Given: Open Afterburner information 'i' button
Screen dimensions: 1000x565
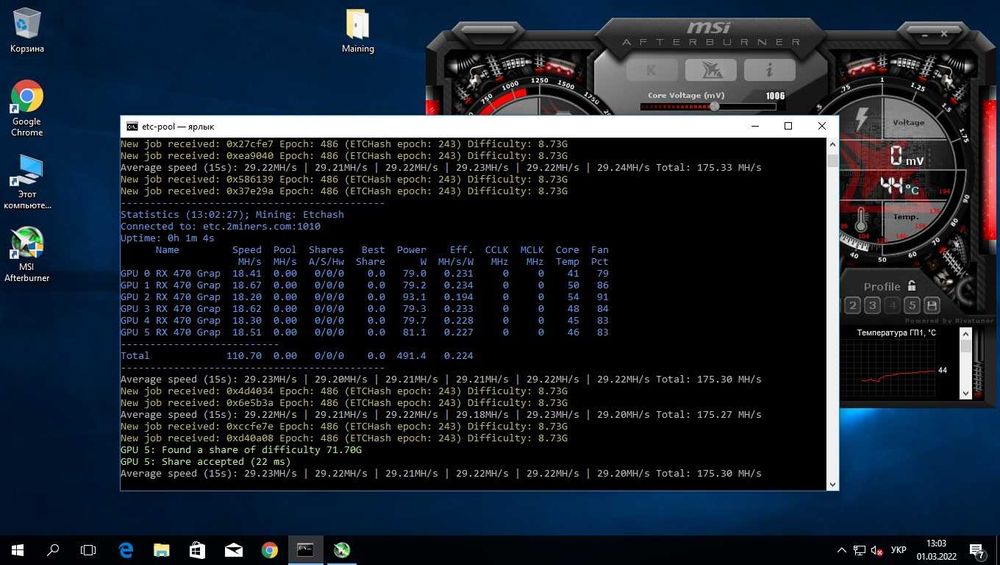Looking at the screenshot, I should [x=769, y=70].
